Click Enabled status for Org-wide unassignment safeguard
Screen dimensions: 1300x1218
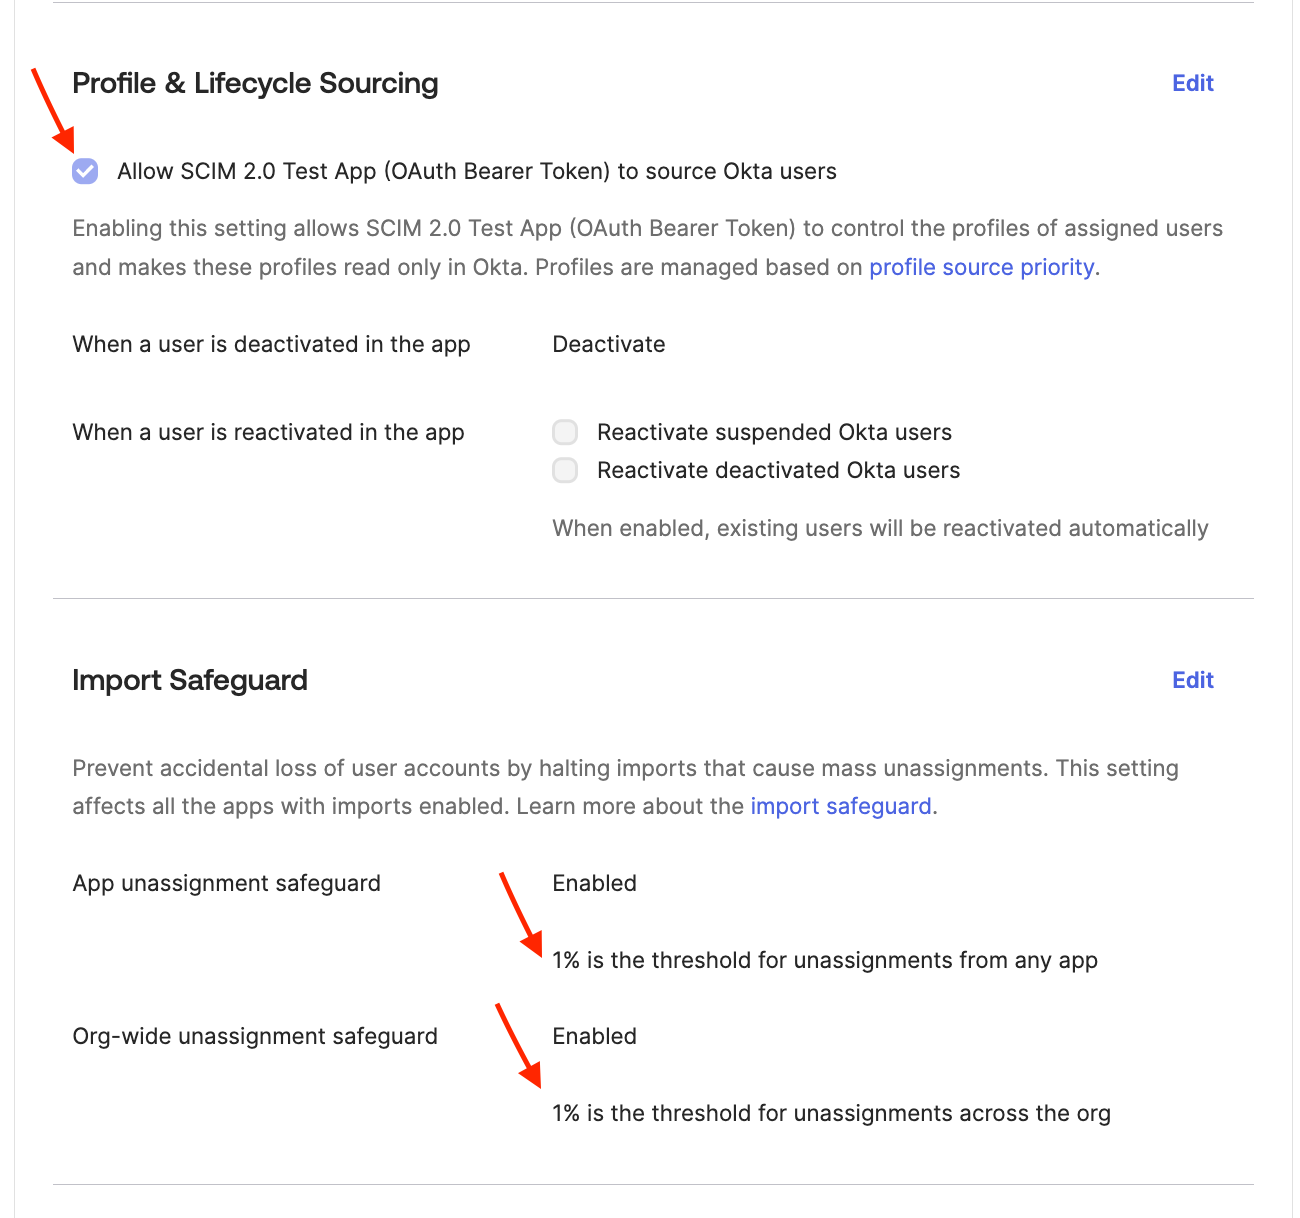595,1036
